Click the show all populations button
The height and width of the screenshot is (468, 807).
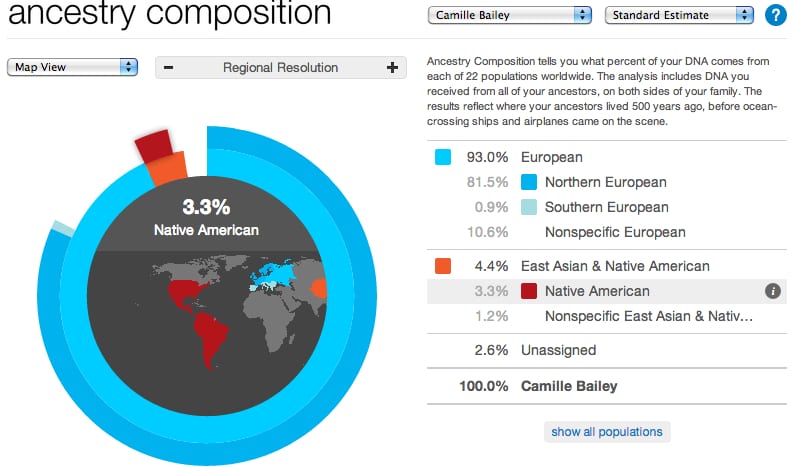(x=607, y=432)
